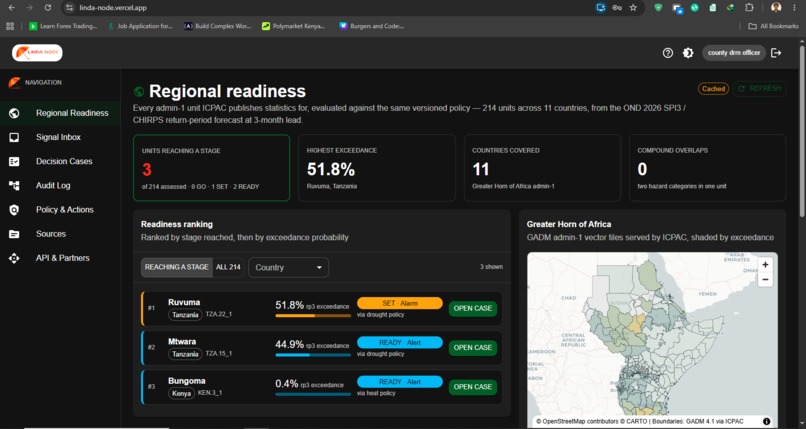
Task: Open Policy & Actions in the sidebar
Action: pyautogui.click(x=60, y=210)
